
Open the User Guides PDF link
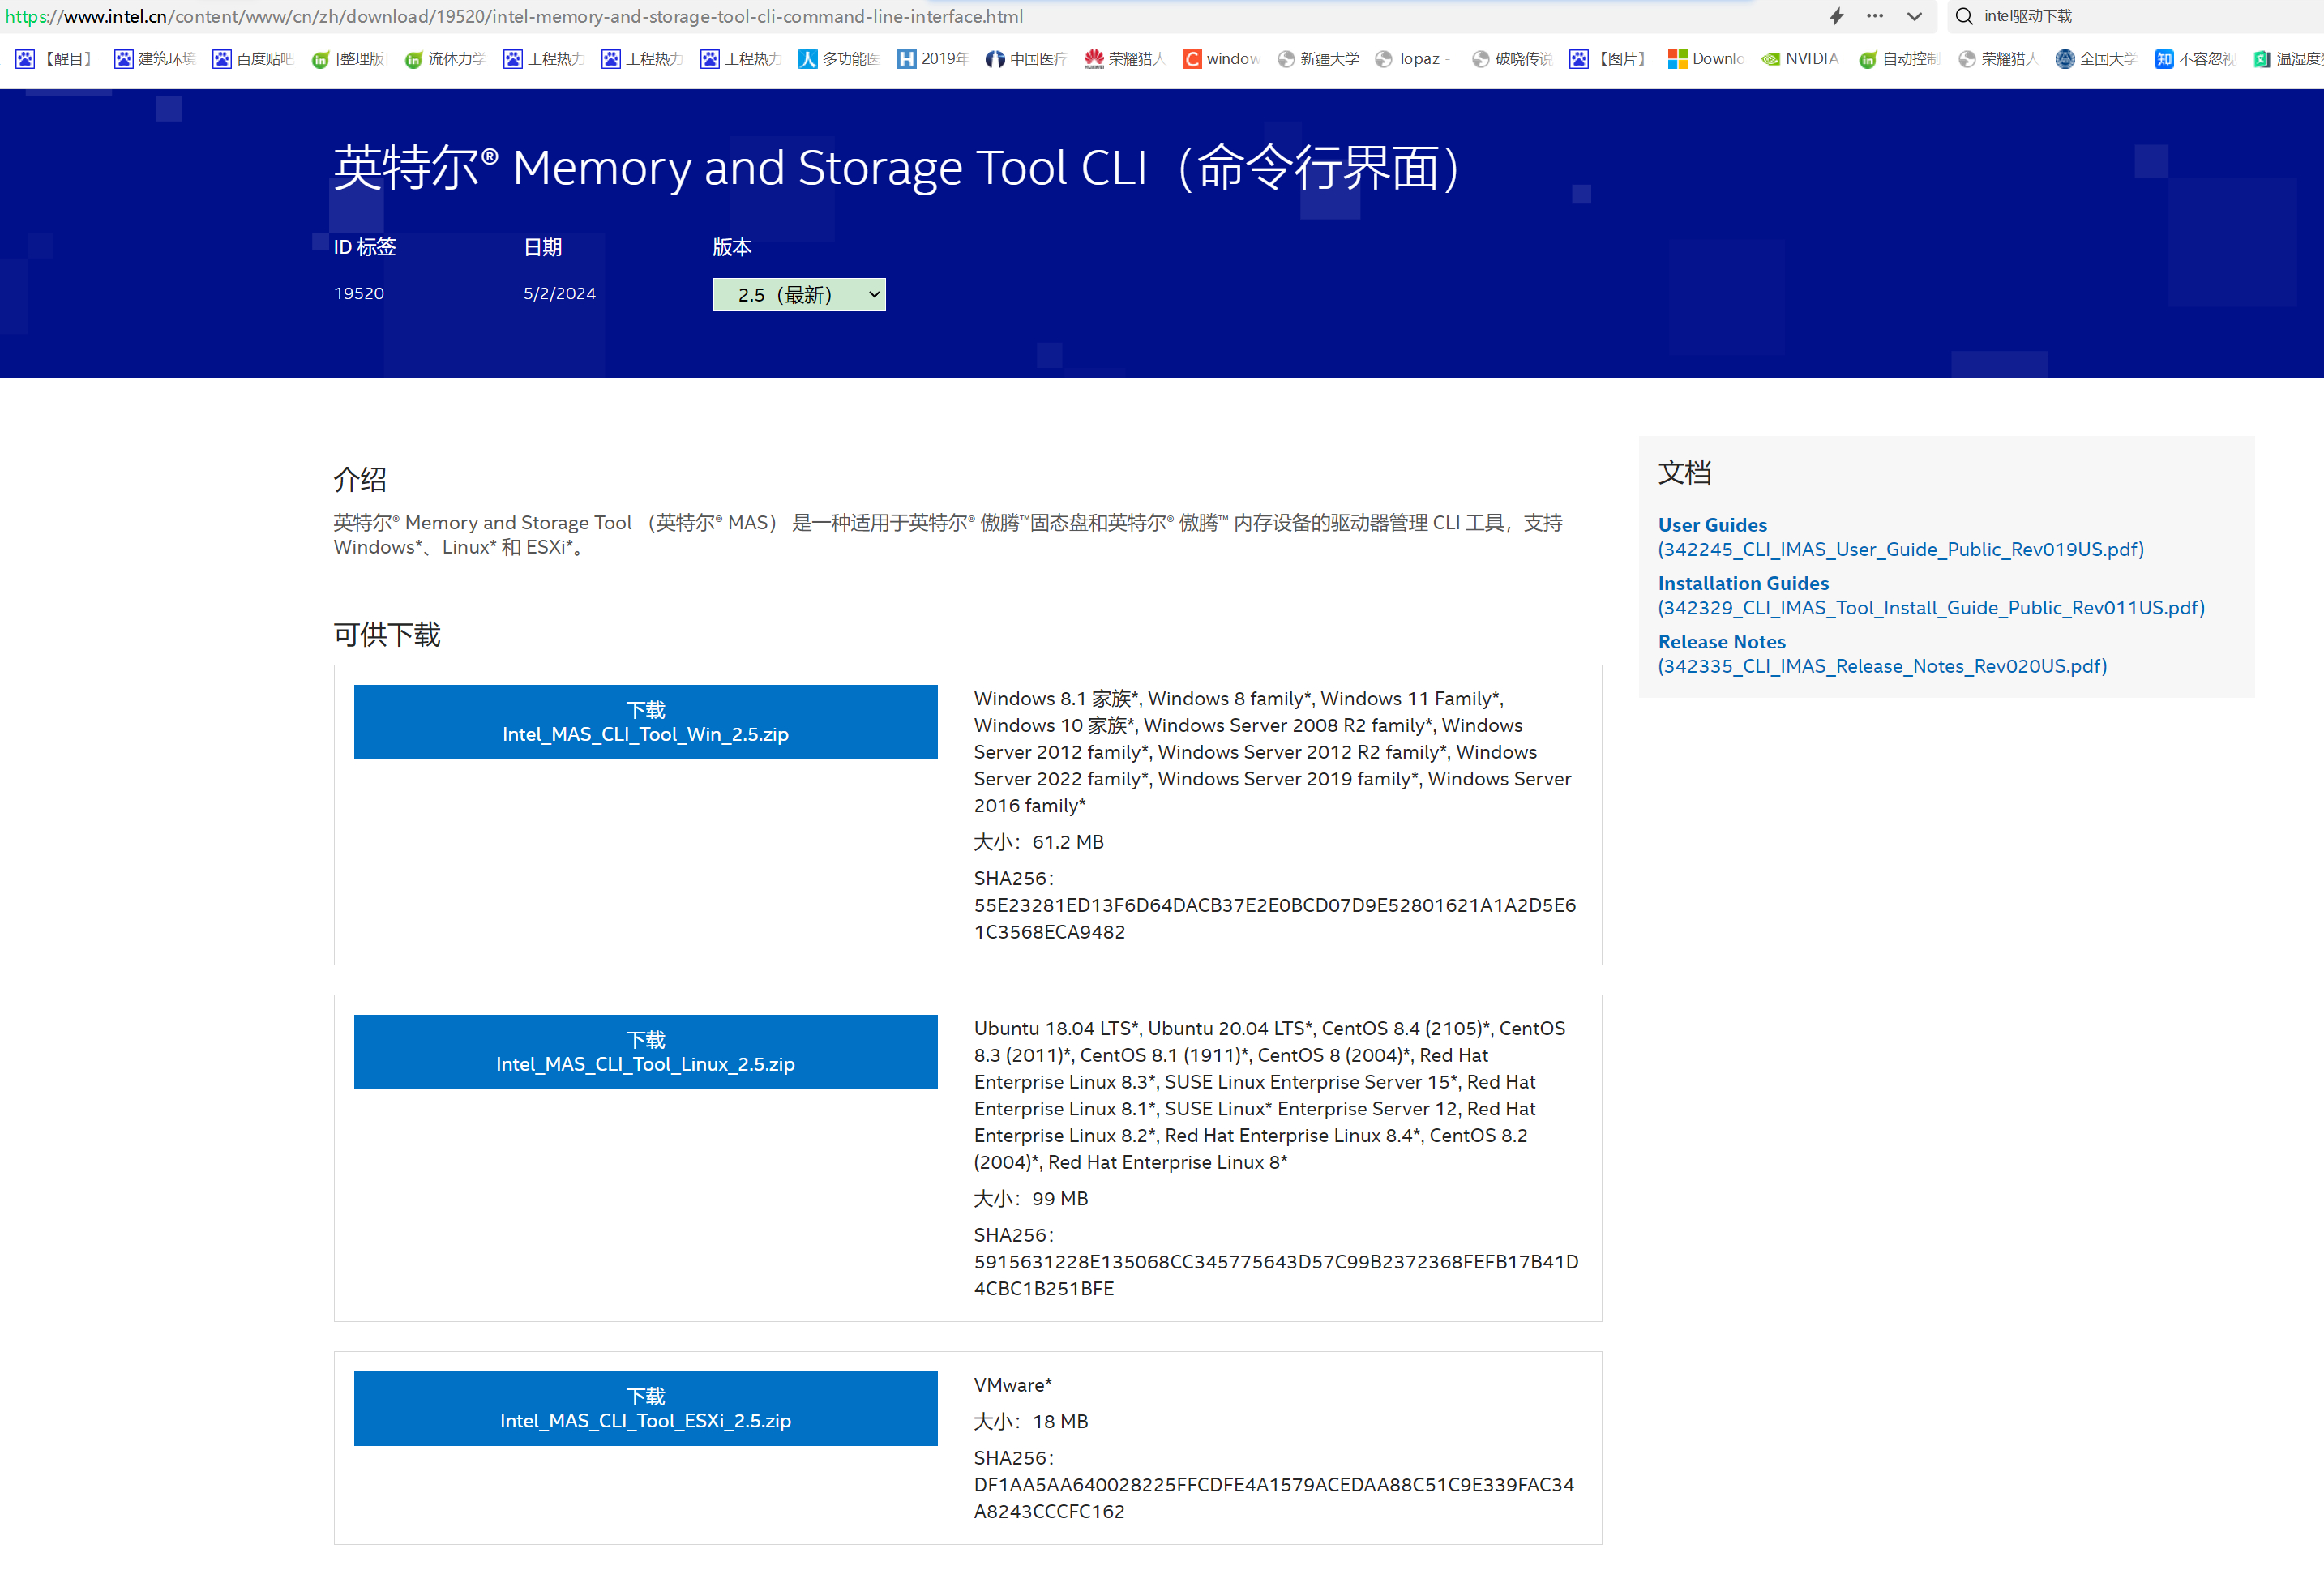coord(1900,537)
